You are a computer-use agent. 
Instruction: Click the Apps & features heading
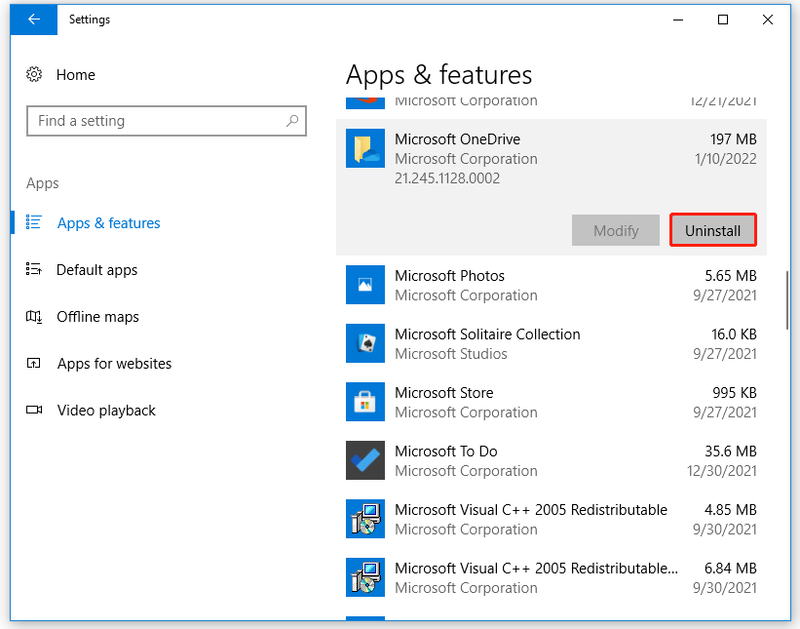click(439, 75)
